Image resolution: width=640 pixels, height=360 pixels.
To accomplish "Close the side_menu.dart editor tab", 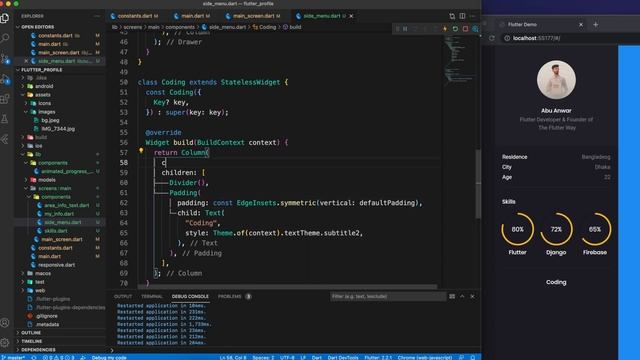I will 351,16.
